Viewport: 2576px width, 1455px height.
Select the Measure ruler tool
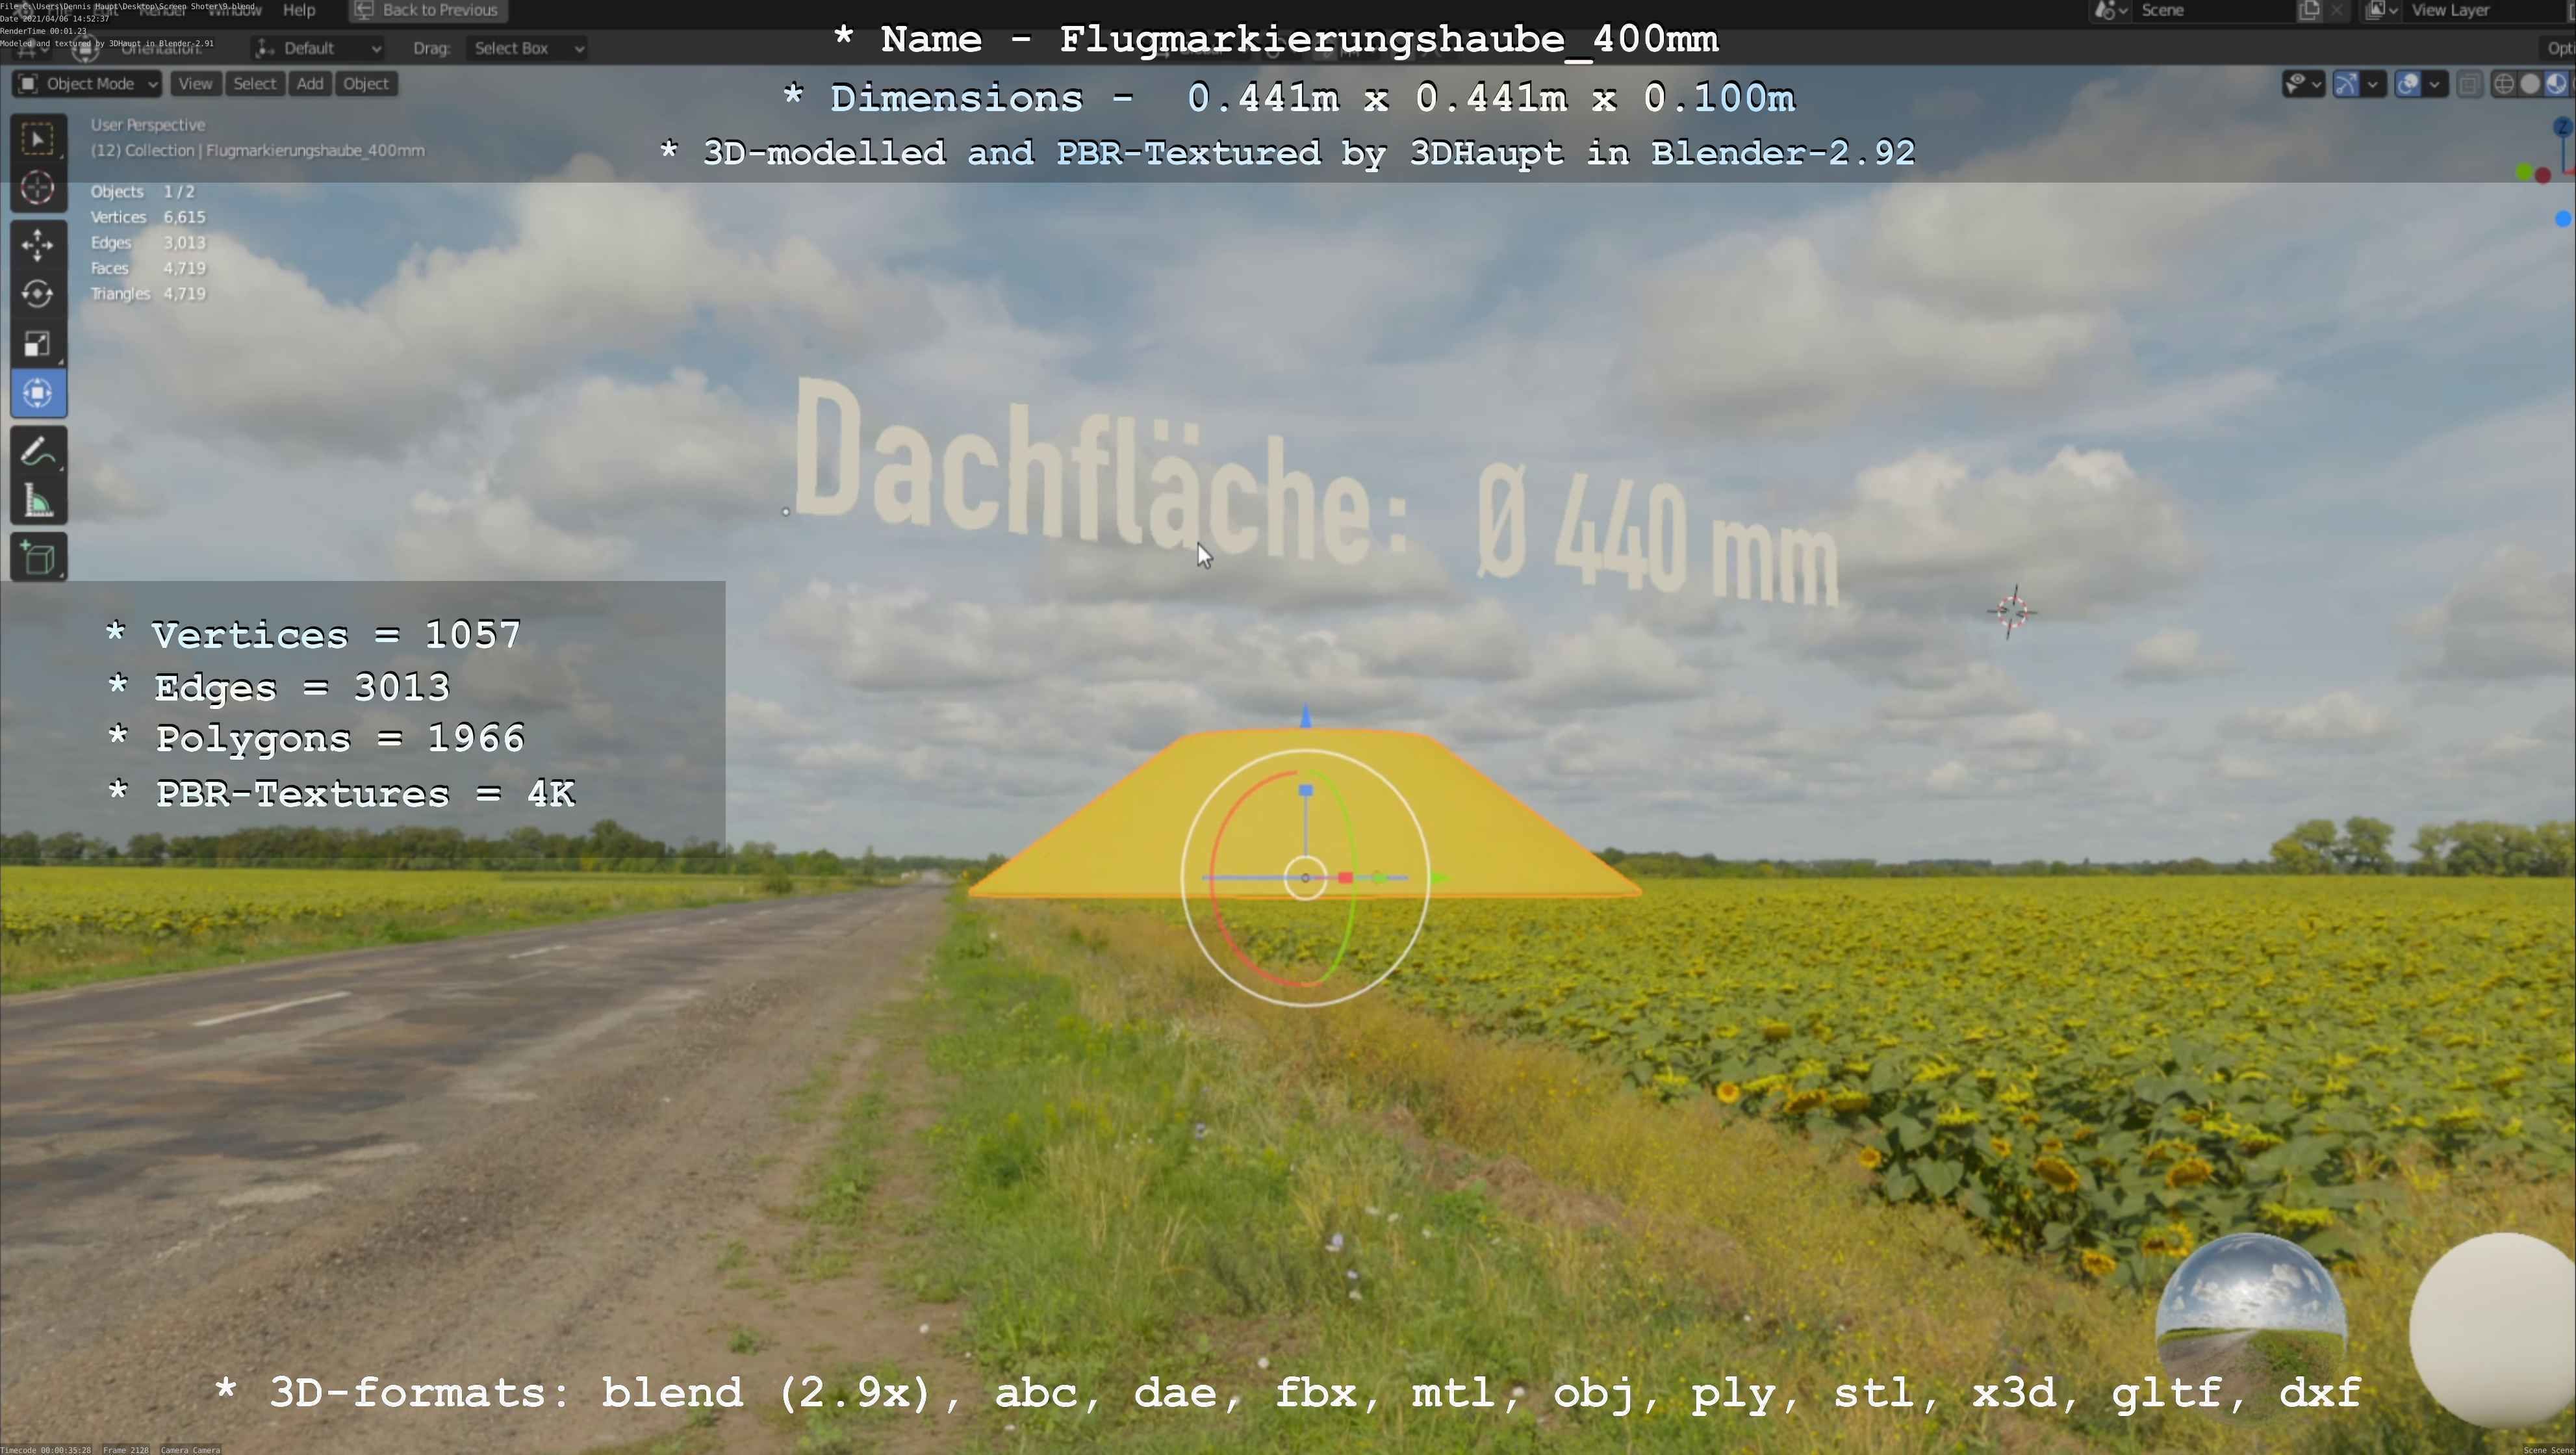click(38, 501)
